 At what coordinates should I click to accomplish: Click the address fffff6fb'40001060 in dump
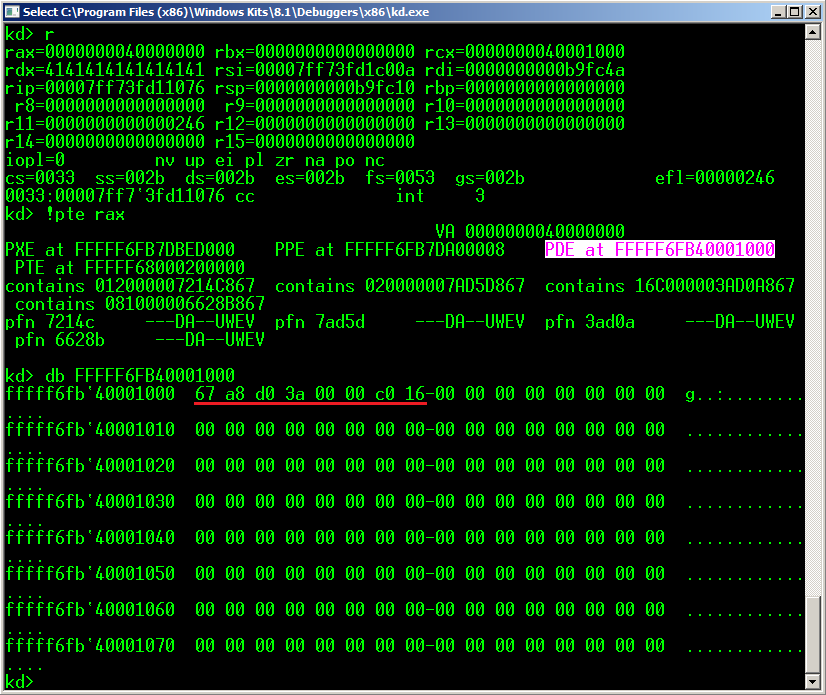[90, 609]
